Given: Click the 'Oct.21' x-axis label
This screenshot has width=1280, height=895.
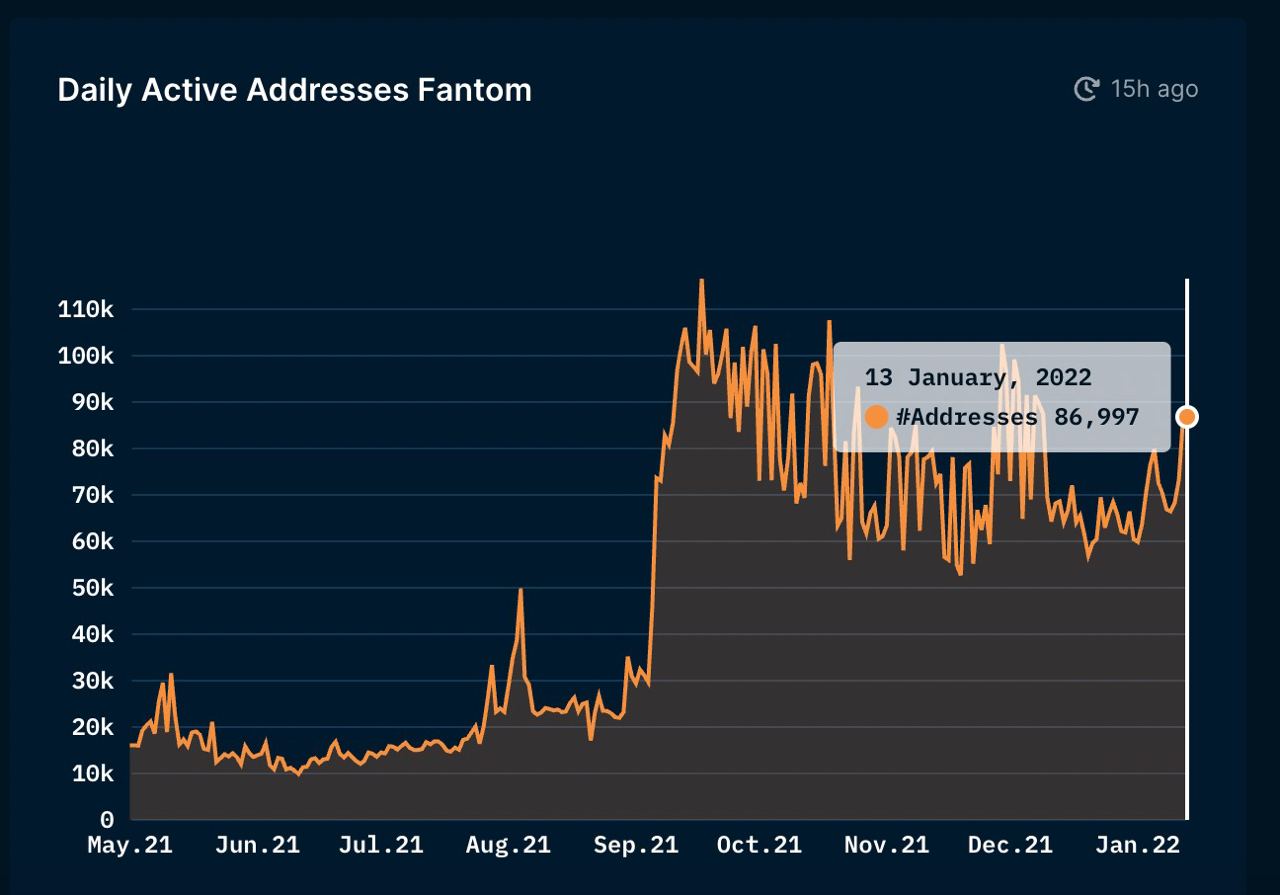Looking at the screenshot, I should 759,845.
